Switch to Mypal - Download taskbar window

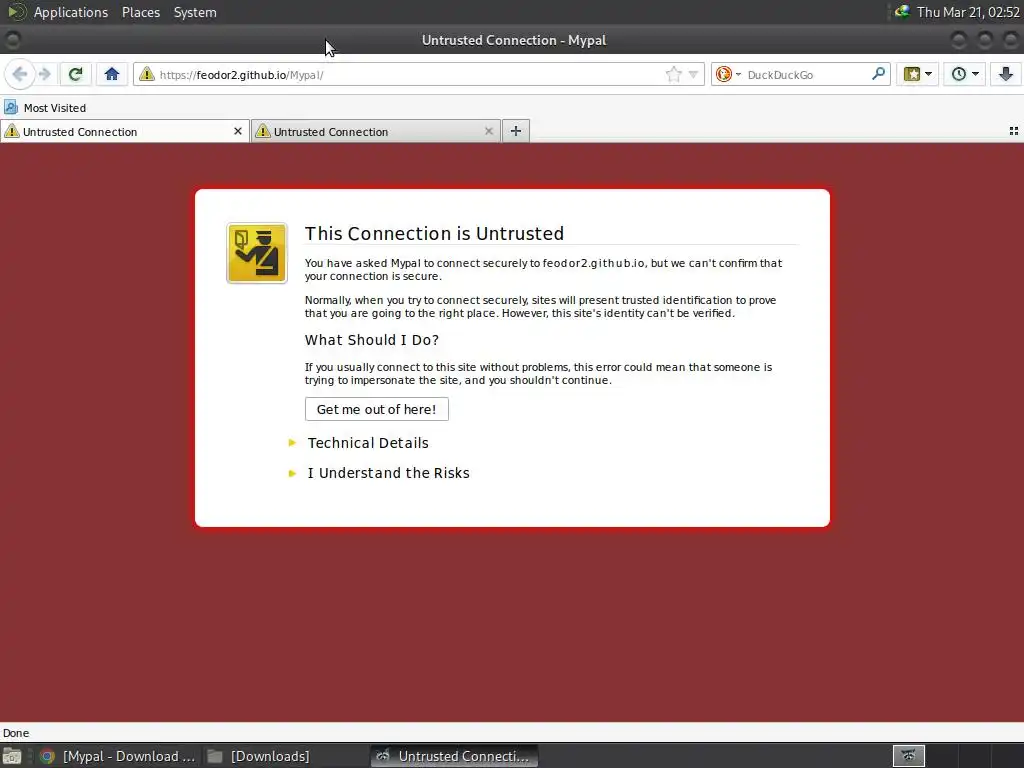(118, 756)
